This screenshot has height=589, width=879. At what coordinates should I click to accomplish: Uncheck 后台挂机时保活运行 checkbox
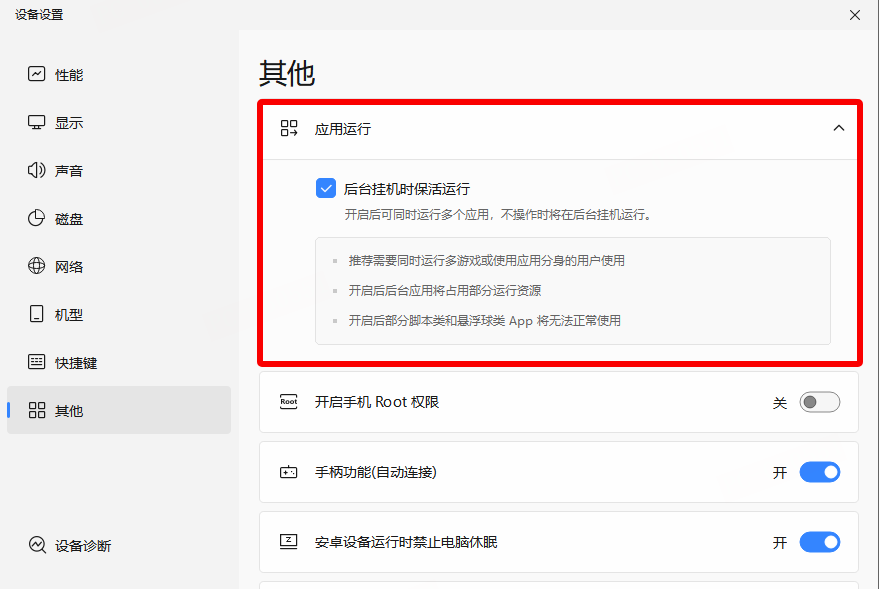click(326, 188)
